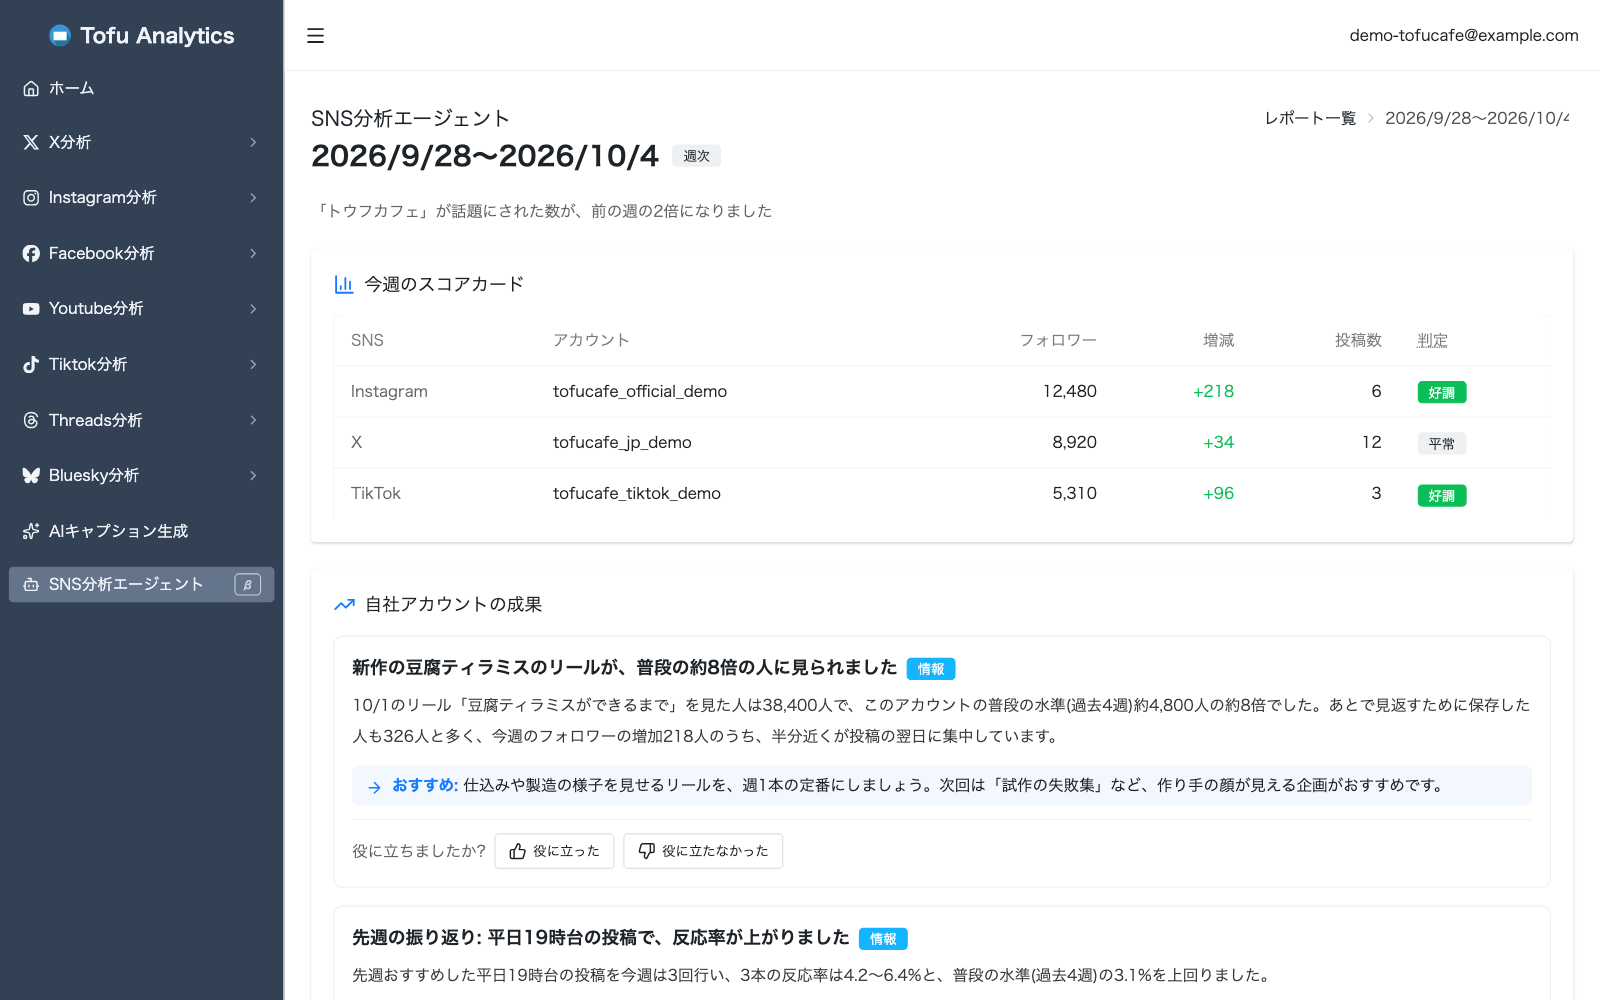1600x1000 pixels.
Task: Click the thumbs-up icon
Action: click(x=517, y=851)
